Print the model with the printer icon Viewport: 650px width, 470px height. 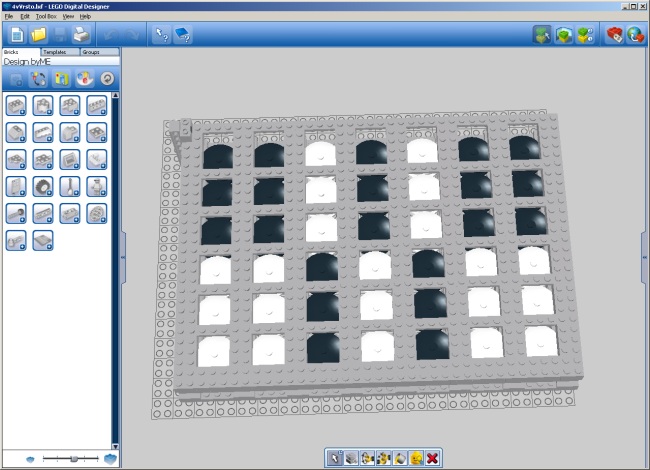click(81, 35)
